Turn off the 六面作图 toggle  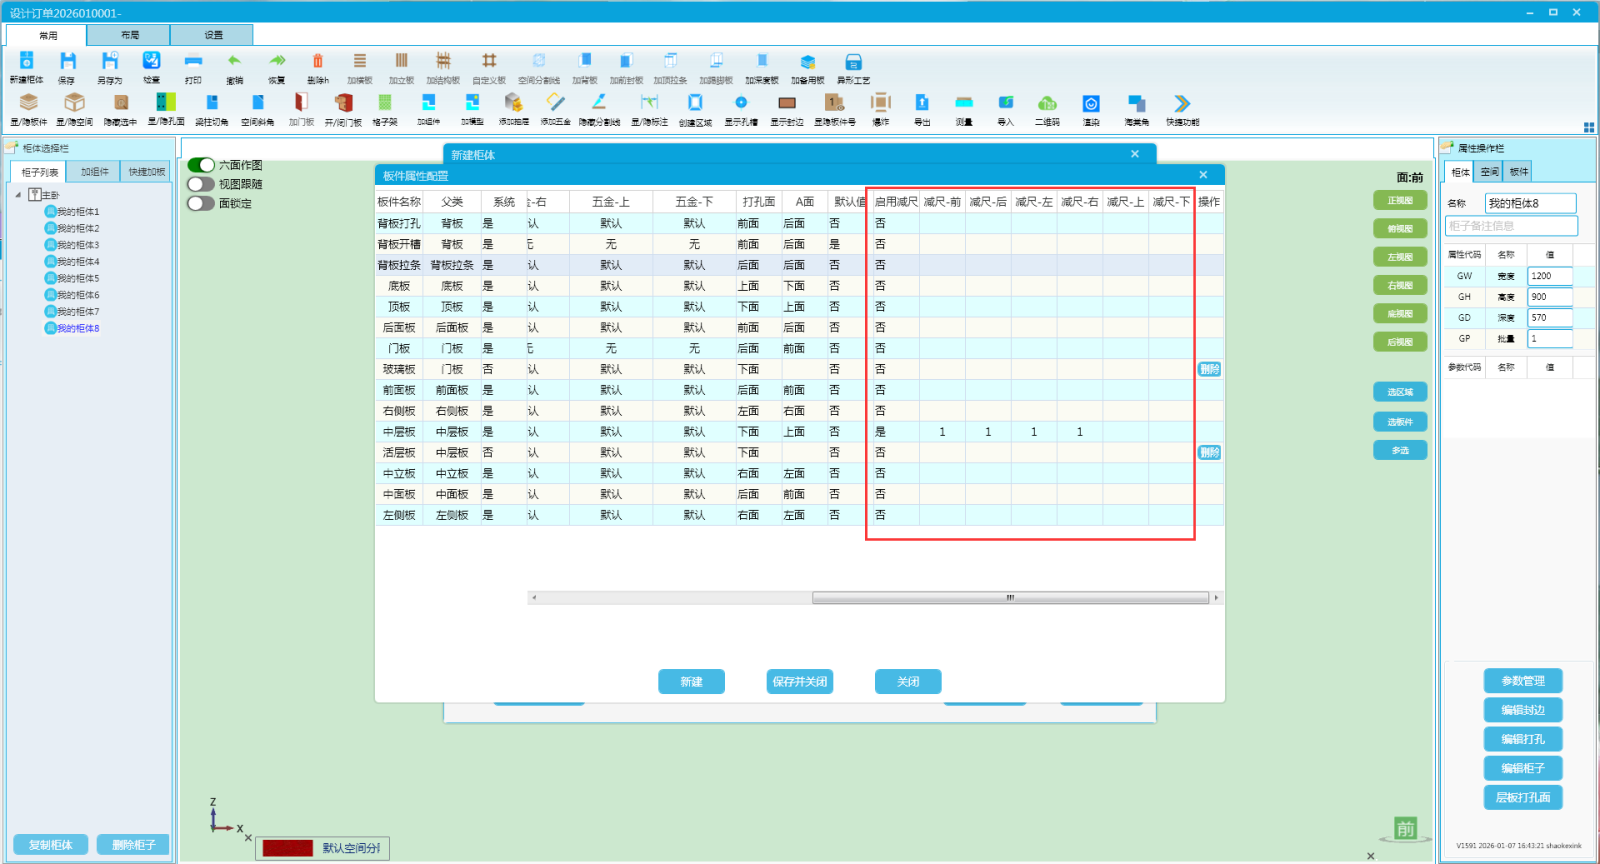(x=201, y=165)
